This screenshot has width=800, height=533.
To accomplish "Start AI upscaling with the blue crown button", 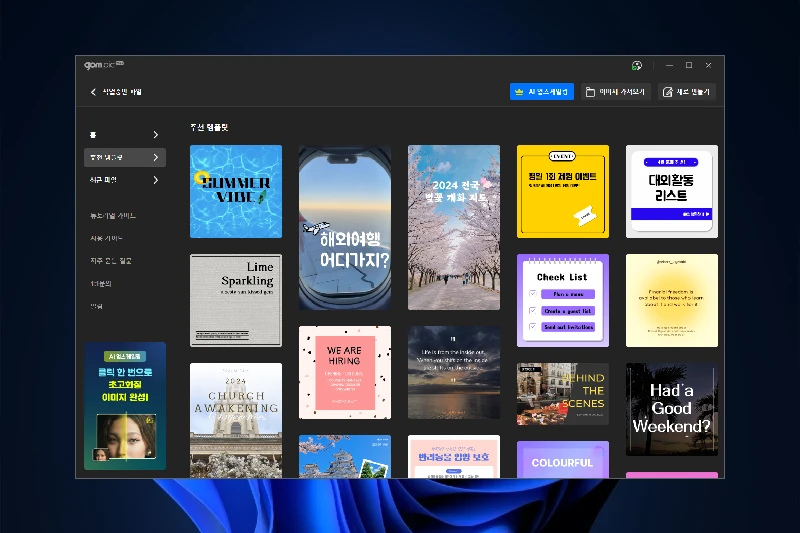I will [x=541, y=92].
